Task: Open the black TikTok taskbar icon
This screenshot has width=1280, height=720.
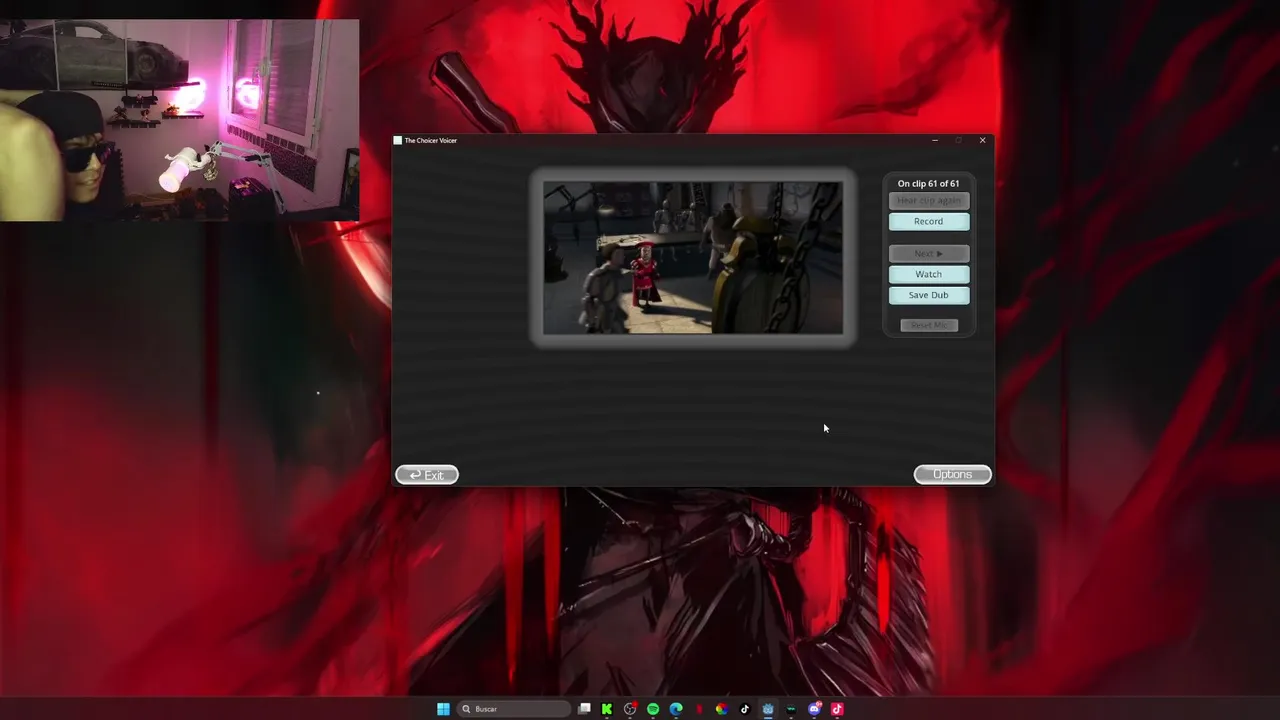Action: pyautogui.click(x=745, y=709)
